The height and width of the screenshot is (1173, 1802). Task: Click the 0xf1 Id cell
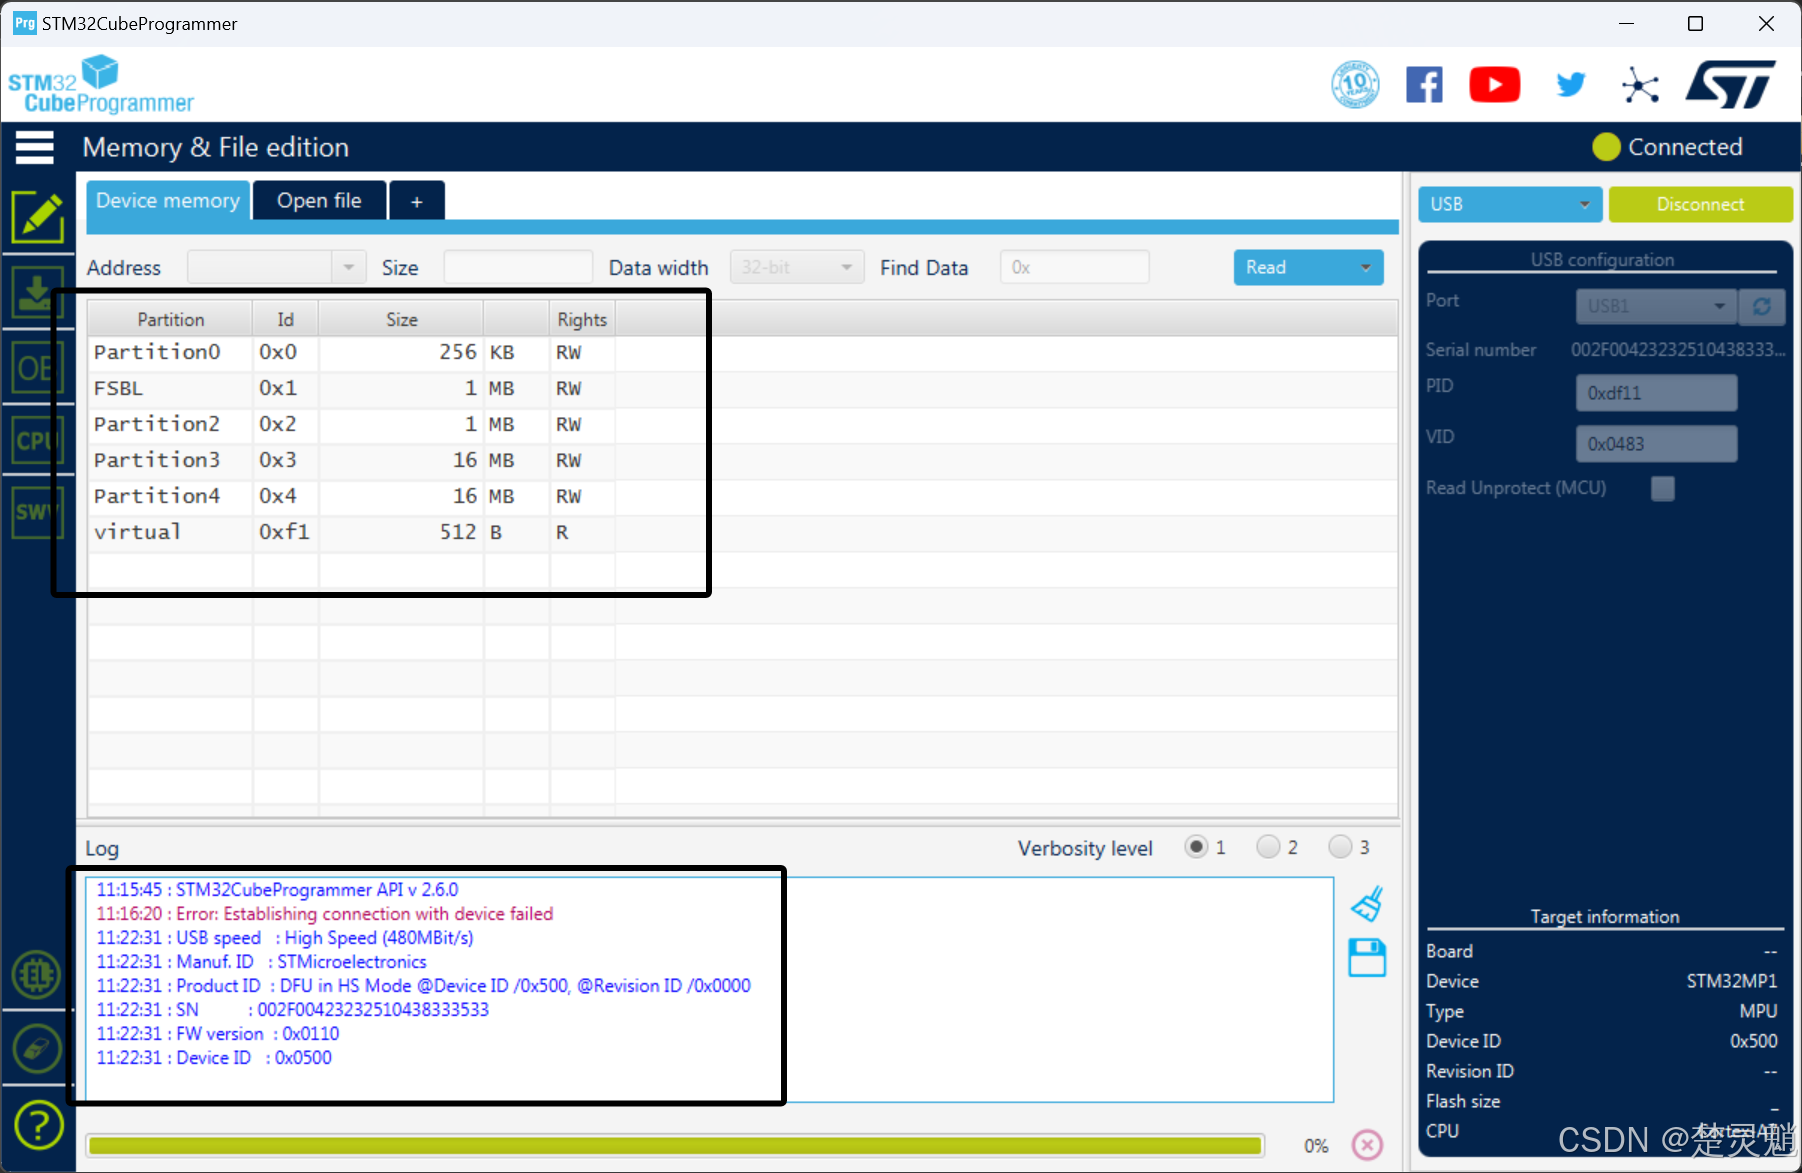tap(285, 532)
